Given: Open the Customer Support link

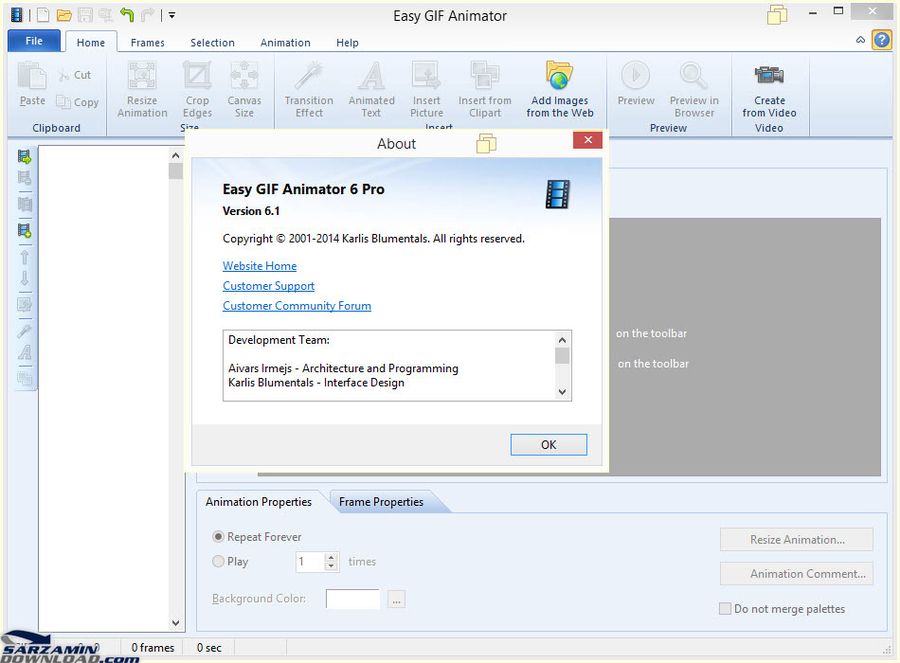Looking at the screenshot, I should click(269, 286).
